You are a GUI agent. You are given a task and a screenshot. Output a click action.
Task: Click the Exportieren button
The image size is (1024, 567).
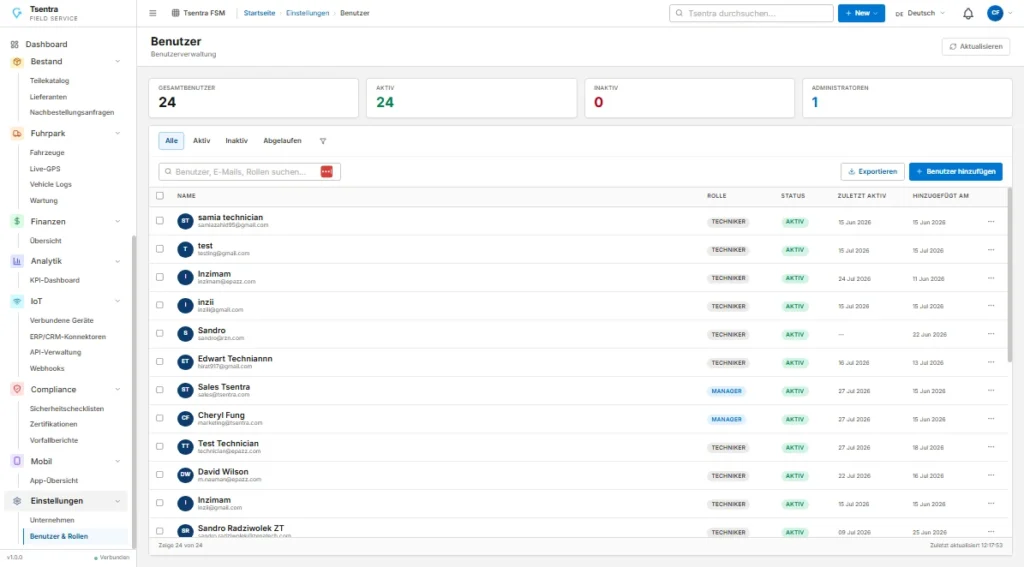[872, 172]
